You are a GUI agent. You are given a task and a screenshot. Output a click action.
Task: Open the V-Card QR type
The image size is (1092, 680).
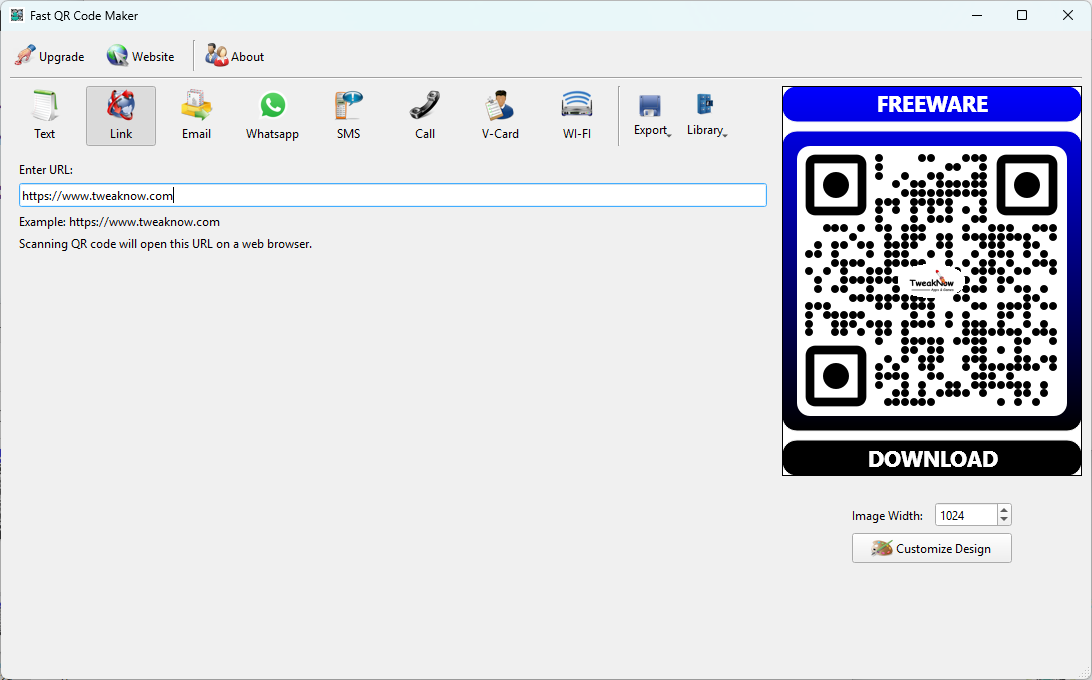[500, 116]
